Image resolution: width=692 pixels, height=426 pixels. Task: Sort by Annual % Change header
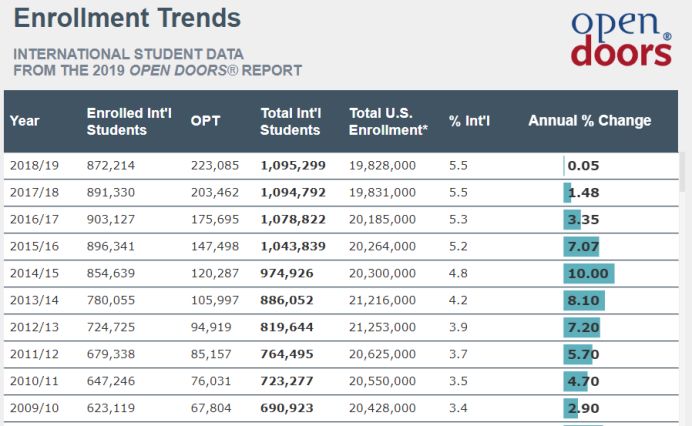click(x=589, y=121)
